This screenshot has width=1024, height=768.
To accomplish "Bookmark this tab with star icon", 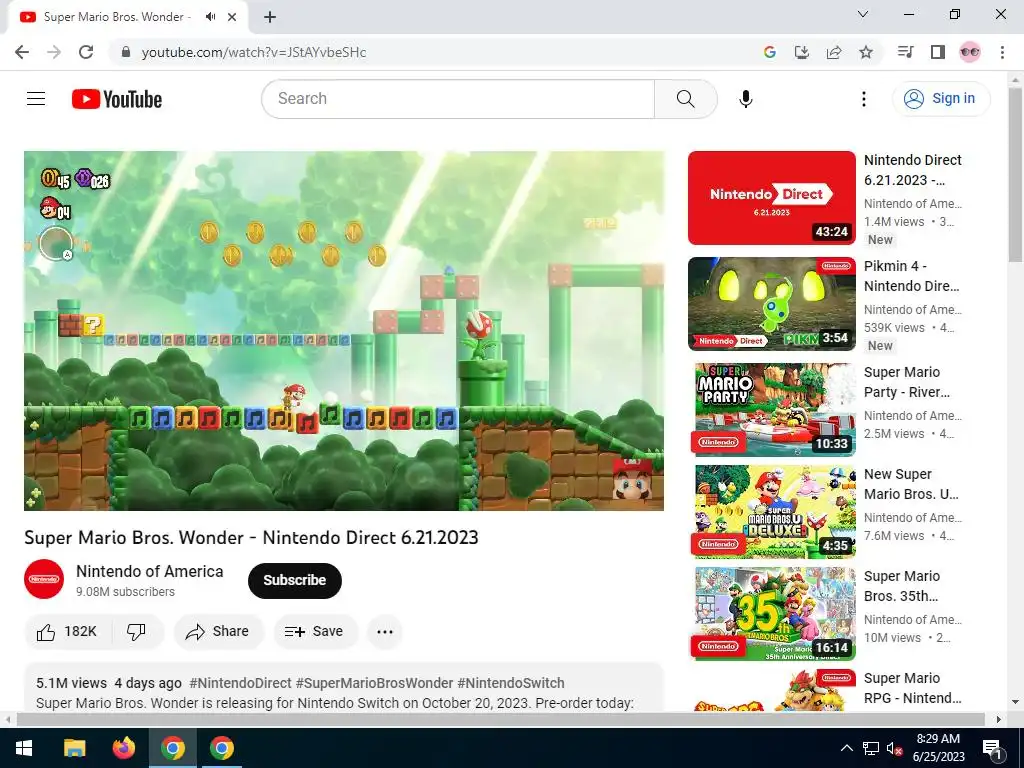I will tap(866, 52).
